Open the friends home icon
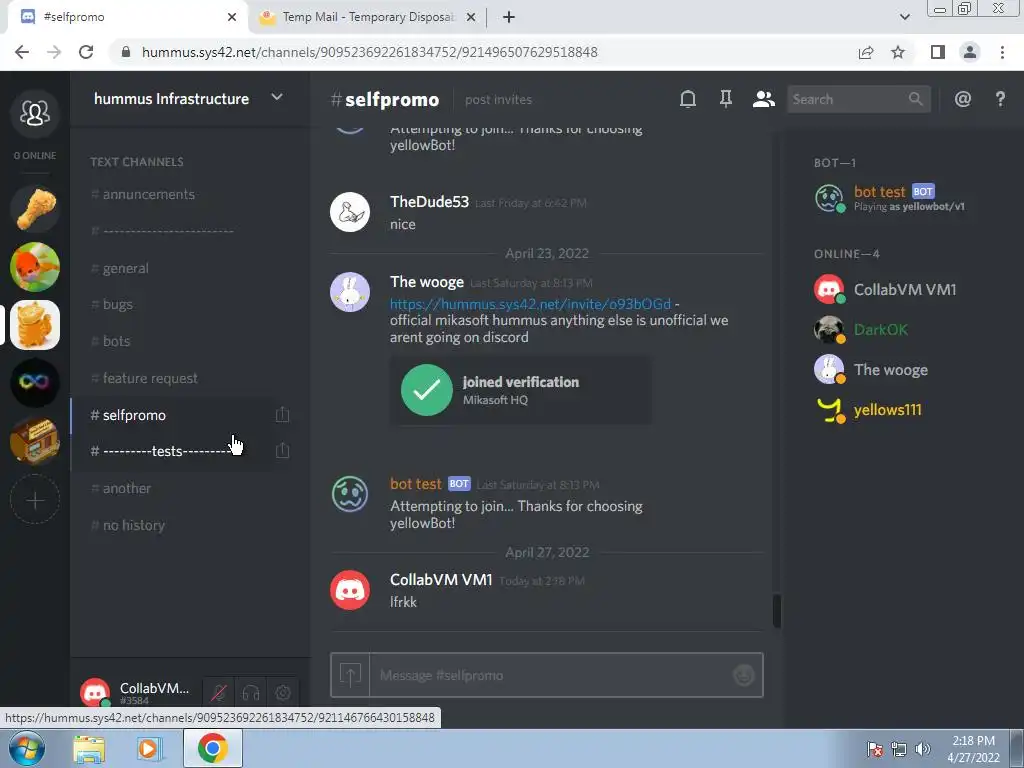 pyautogui.click(x=35, y=114)
